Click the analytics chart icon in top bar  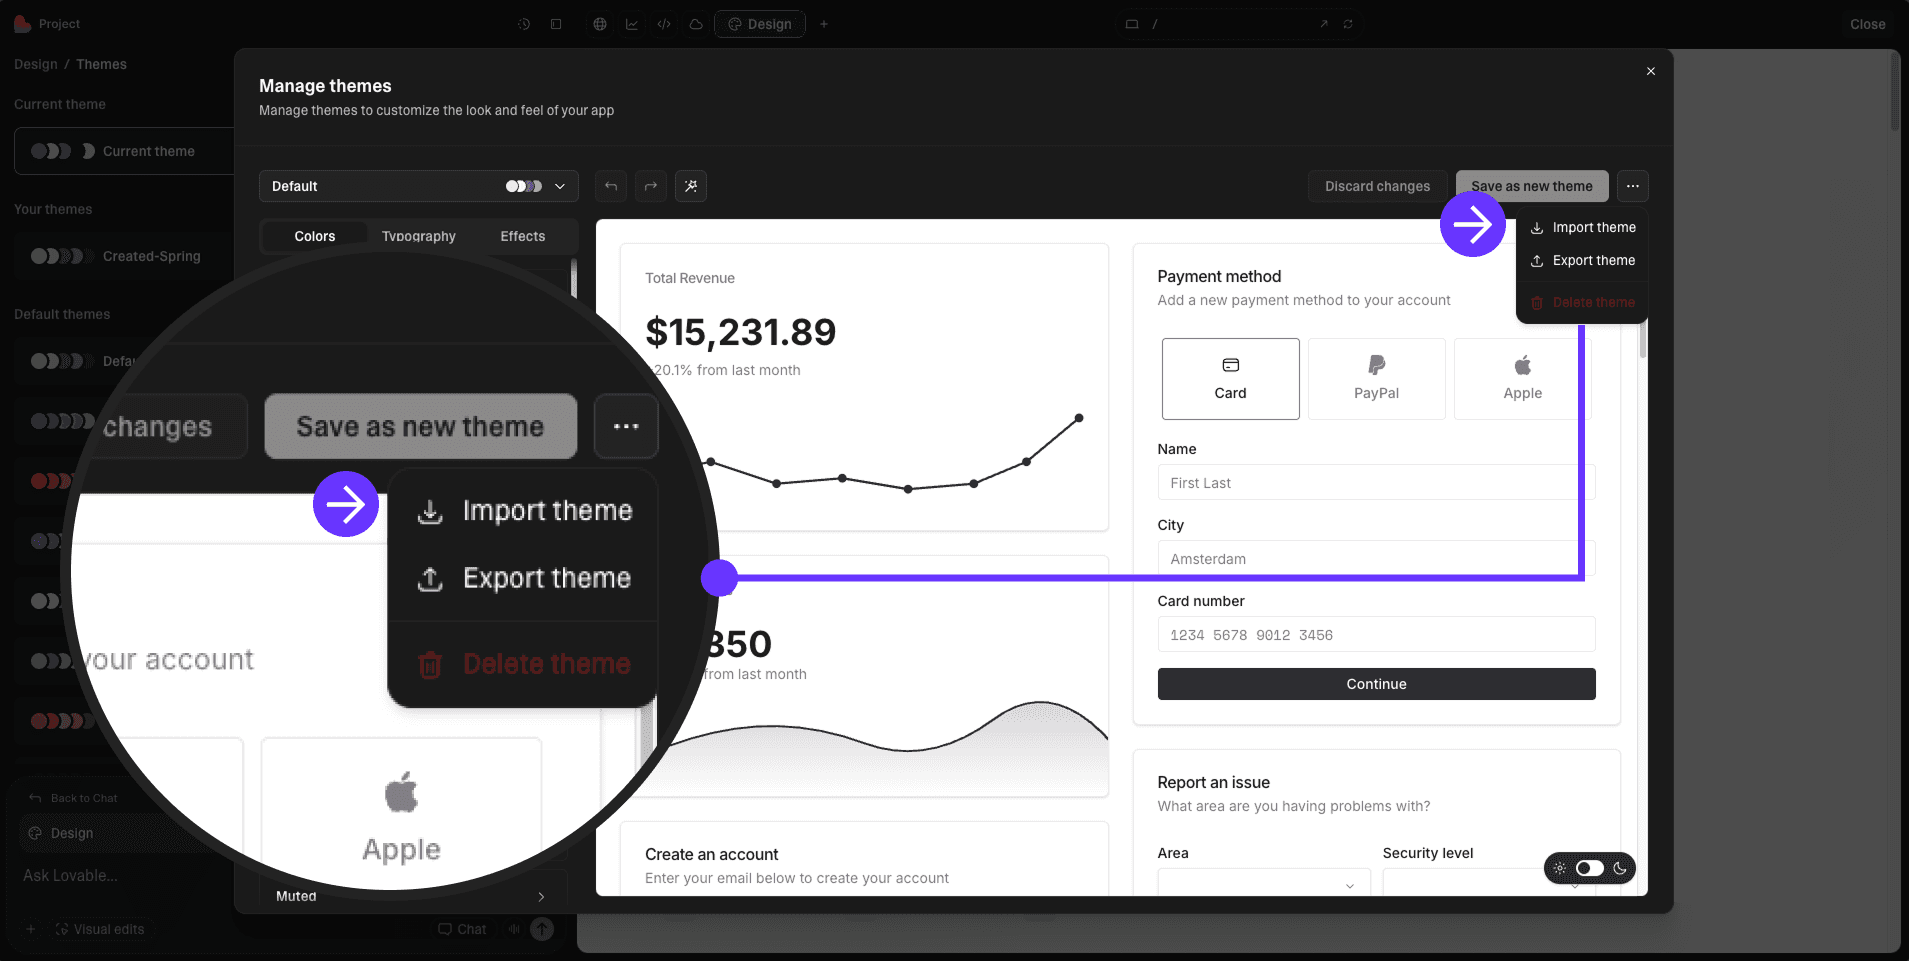click(632, 24)
